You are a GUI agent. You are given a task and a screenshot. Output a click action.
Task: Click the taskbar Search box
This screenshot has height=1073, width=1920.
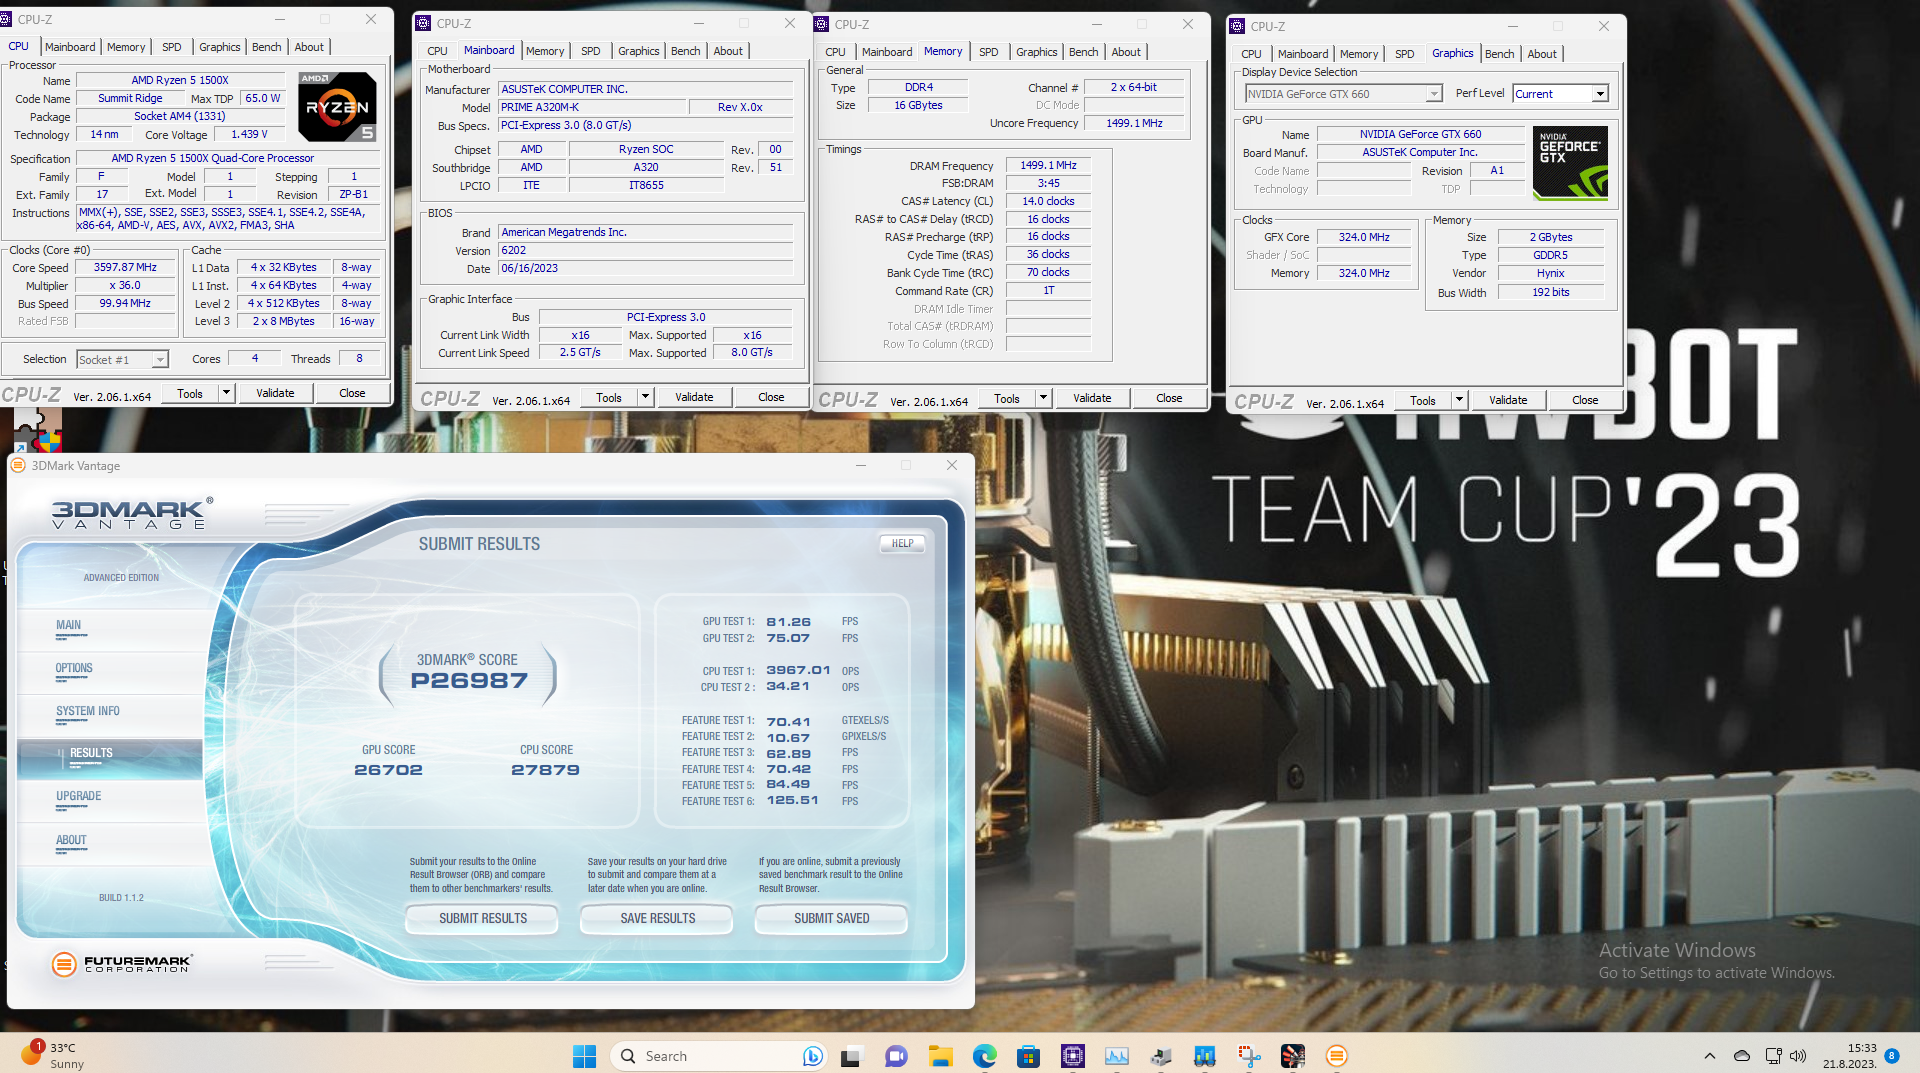click(718, 1056)
